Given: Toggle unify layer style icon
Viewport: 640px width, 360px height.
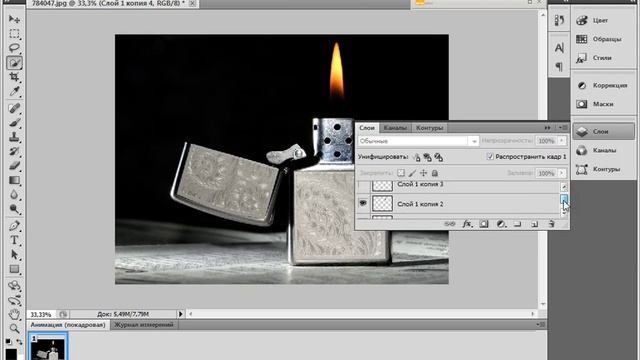Looking at the screenshot, I should [x=438, y=157].
